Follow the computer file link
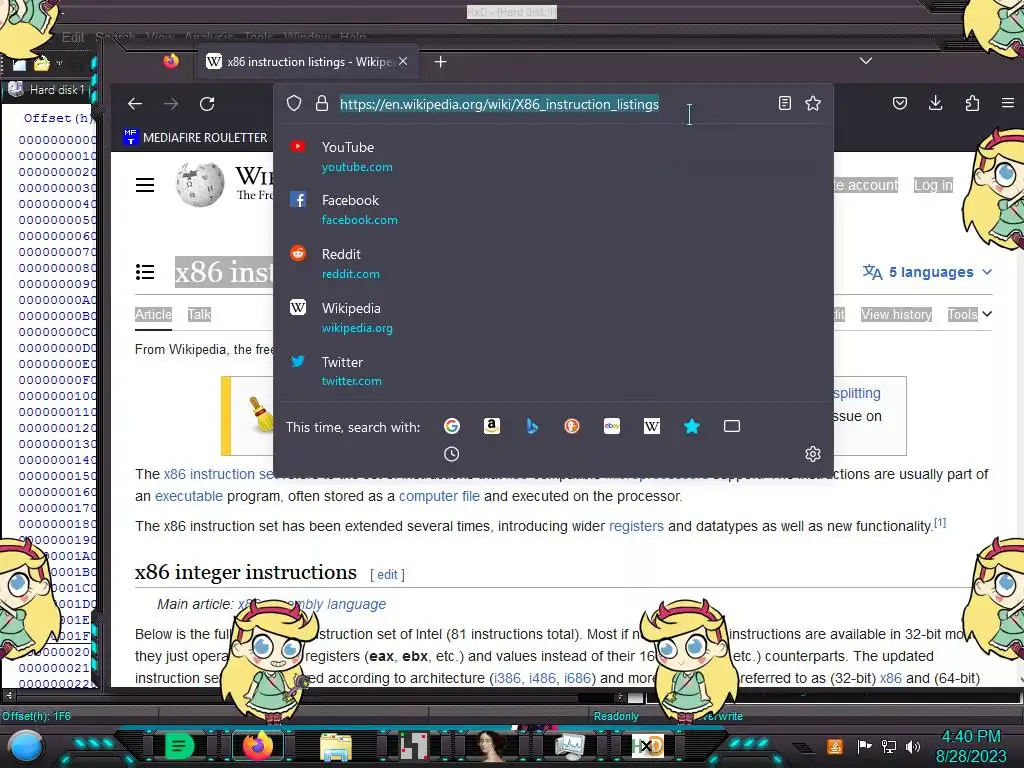 pos(439,496)
